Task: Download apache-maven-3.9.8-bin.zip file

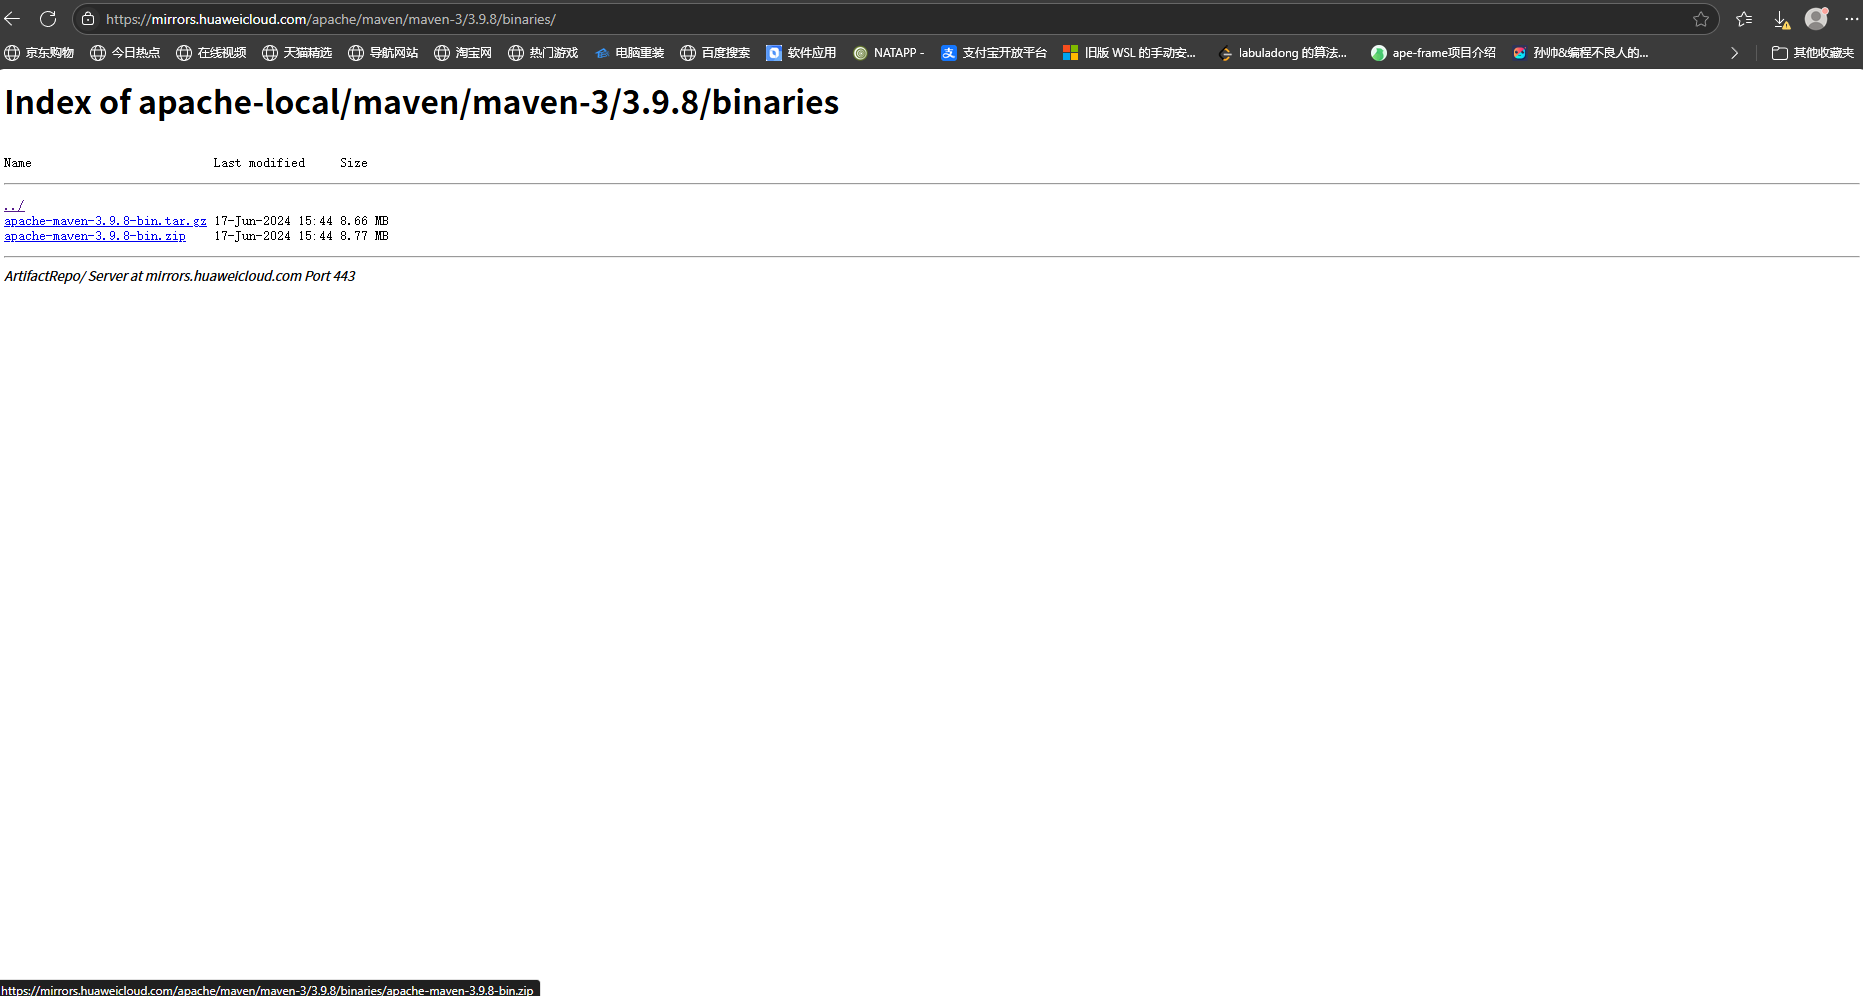Action: [x=95, y=236]
